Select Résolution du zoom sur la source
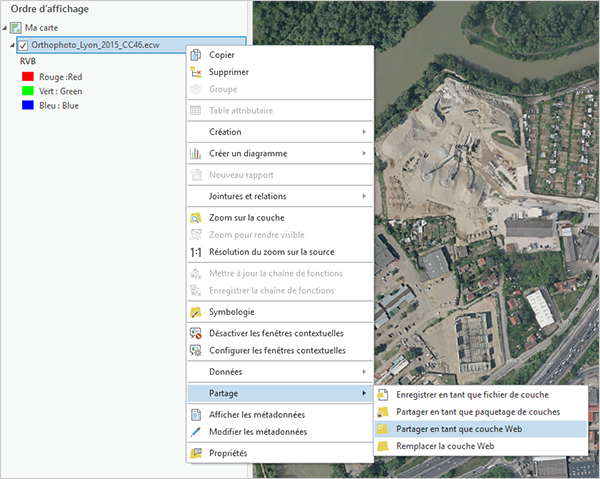 pos(280,252)
